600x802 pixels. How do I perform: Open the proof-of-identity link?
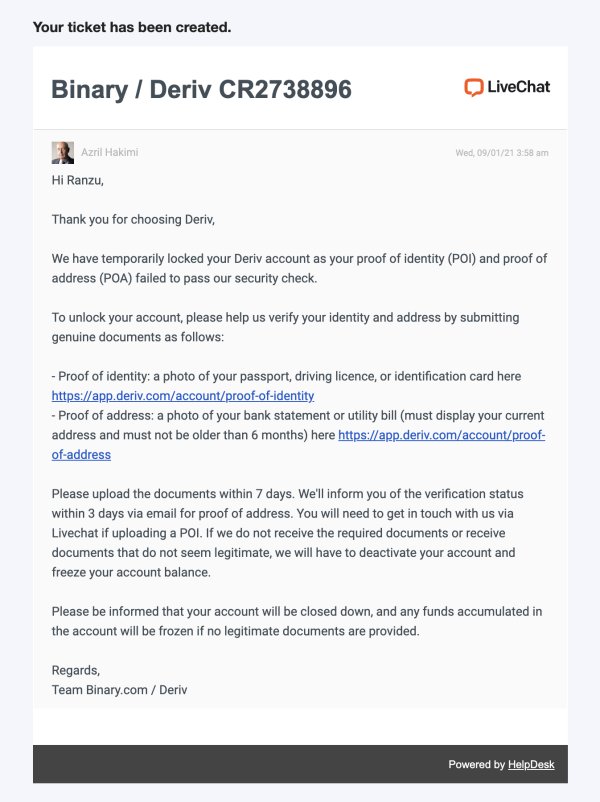[x=183, y=396]
